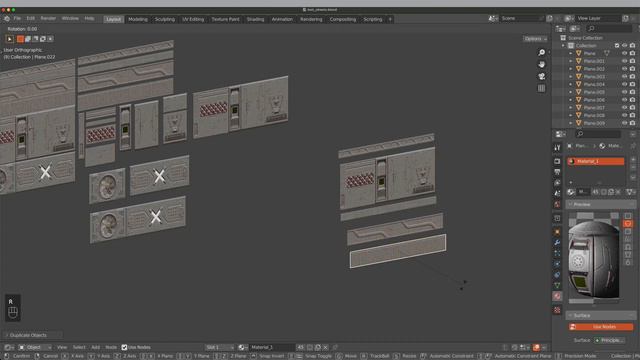The image size is (640, 360).
Task: Open the node editor View menu
Action: [62, 347]
